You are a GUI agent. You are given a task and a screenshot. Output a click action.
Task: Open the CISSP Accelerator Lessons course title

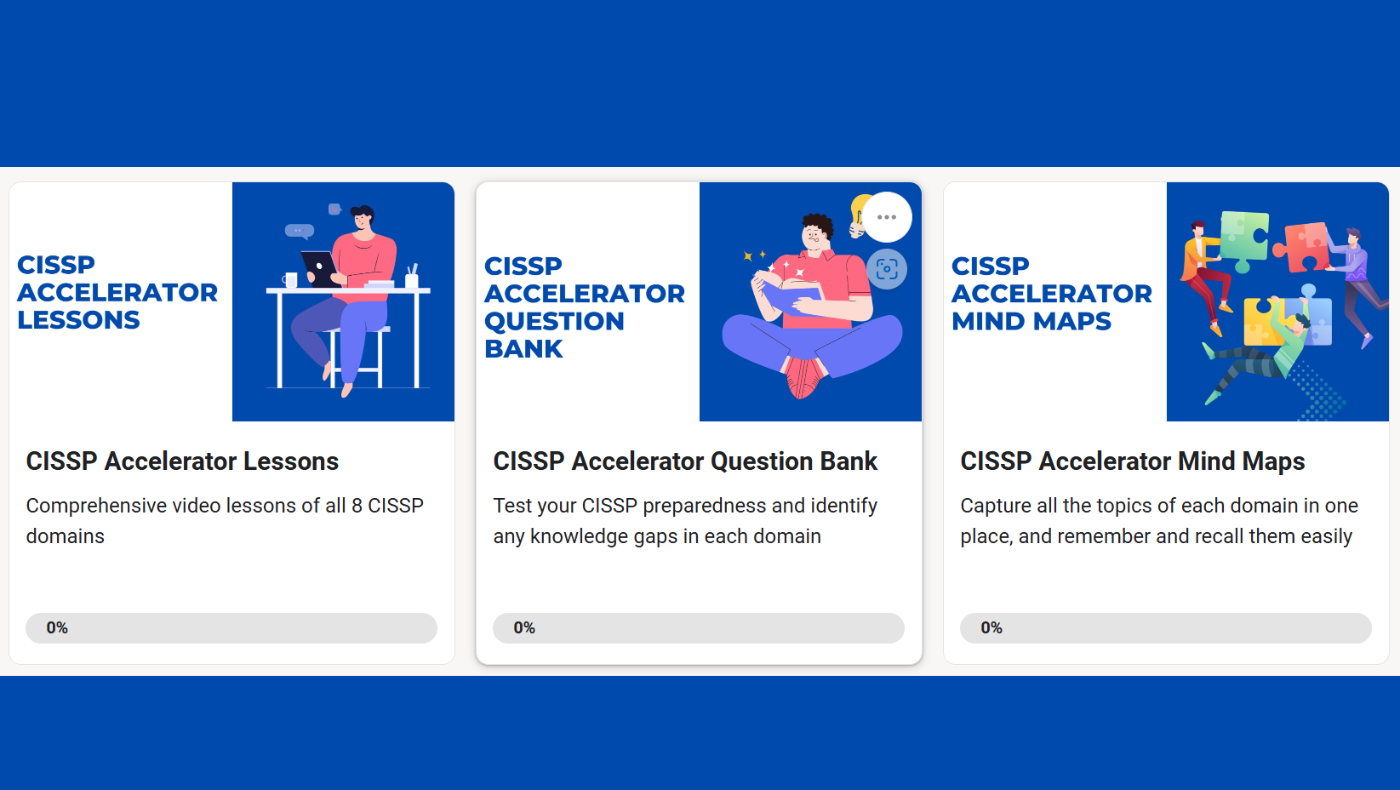(x=182, y=461)
